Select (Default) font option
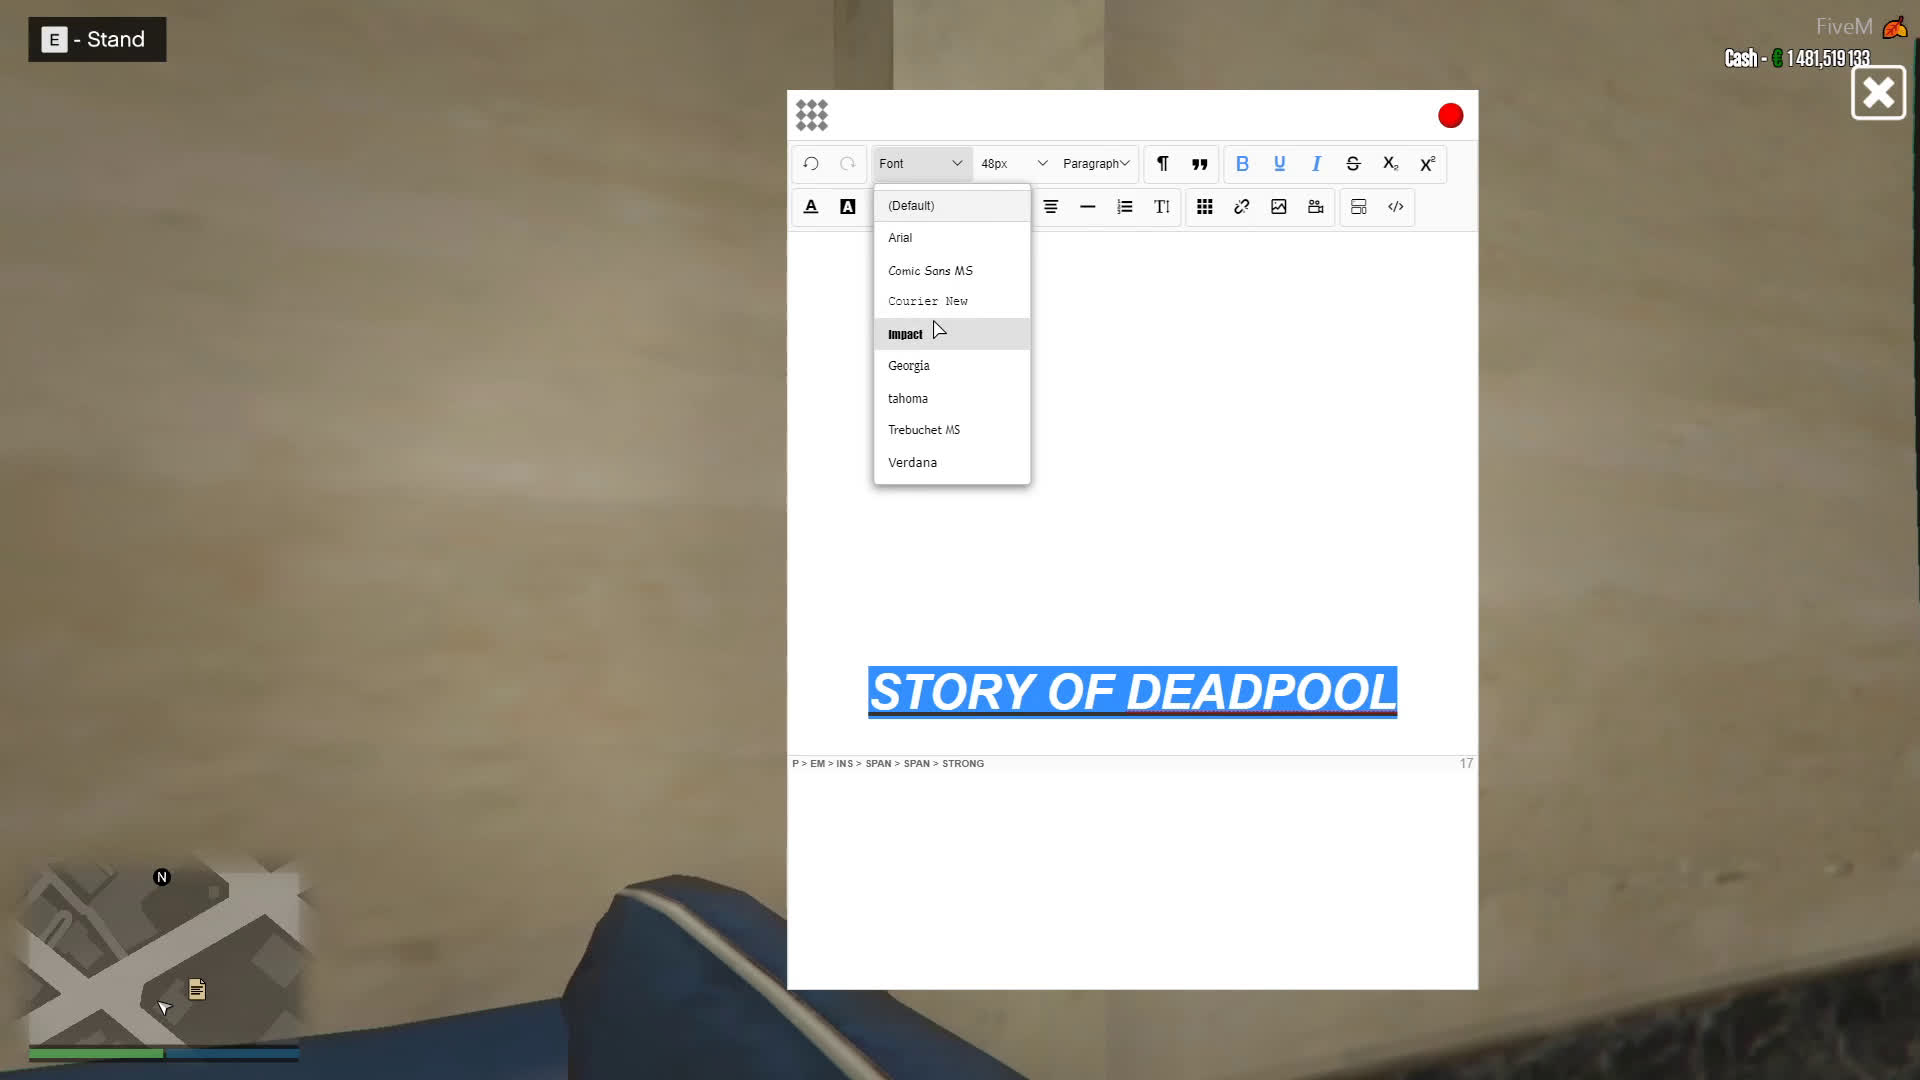The image size is (1920, 1080). click(952, 206)
